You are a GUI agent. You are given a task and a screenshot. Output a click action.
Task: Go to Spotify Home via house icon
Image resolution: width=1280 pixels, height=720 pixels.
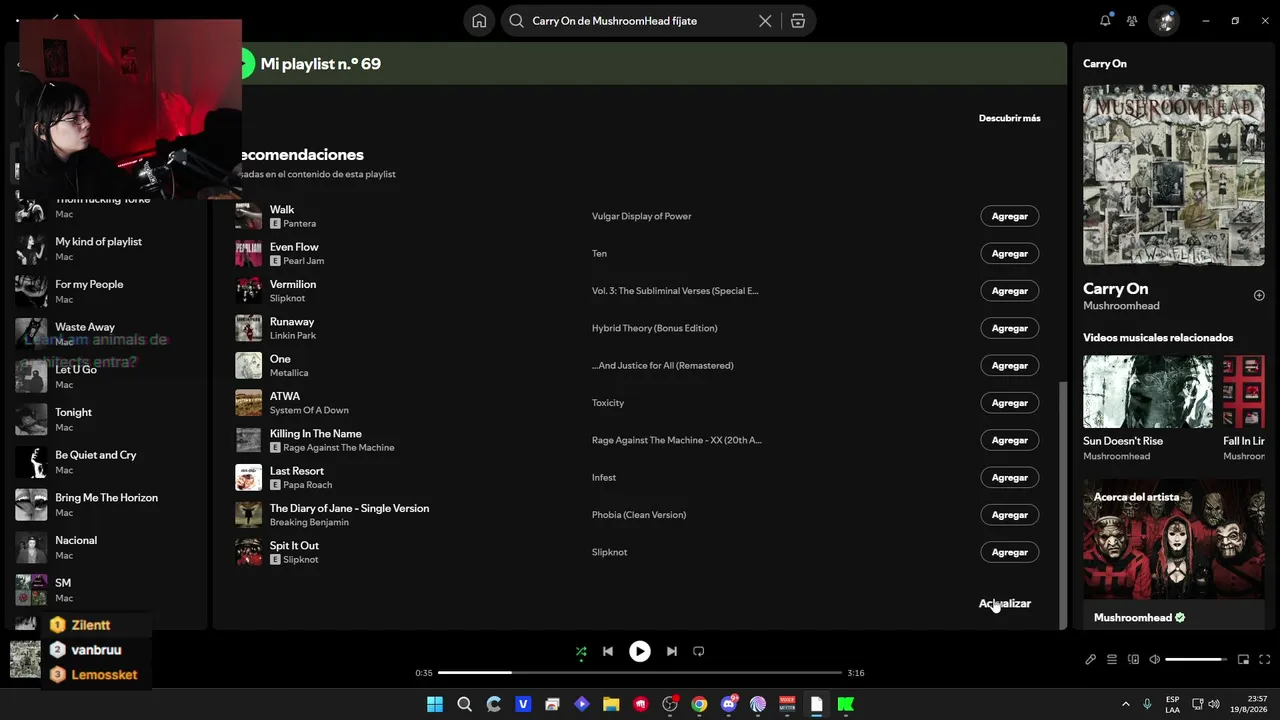479,21
